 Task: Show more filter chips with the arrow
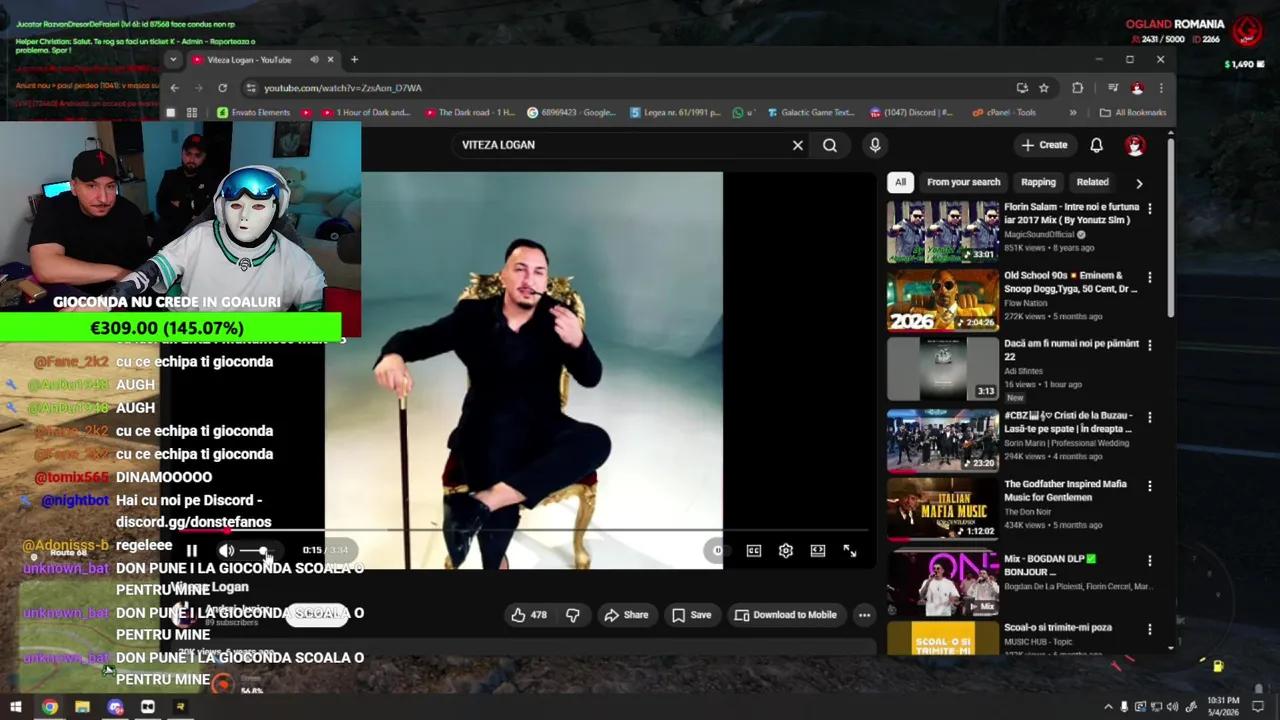[x=1139, y=183]
